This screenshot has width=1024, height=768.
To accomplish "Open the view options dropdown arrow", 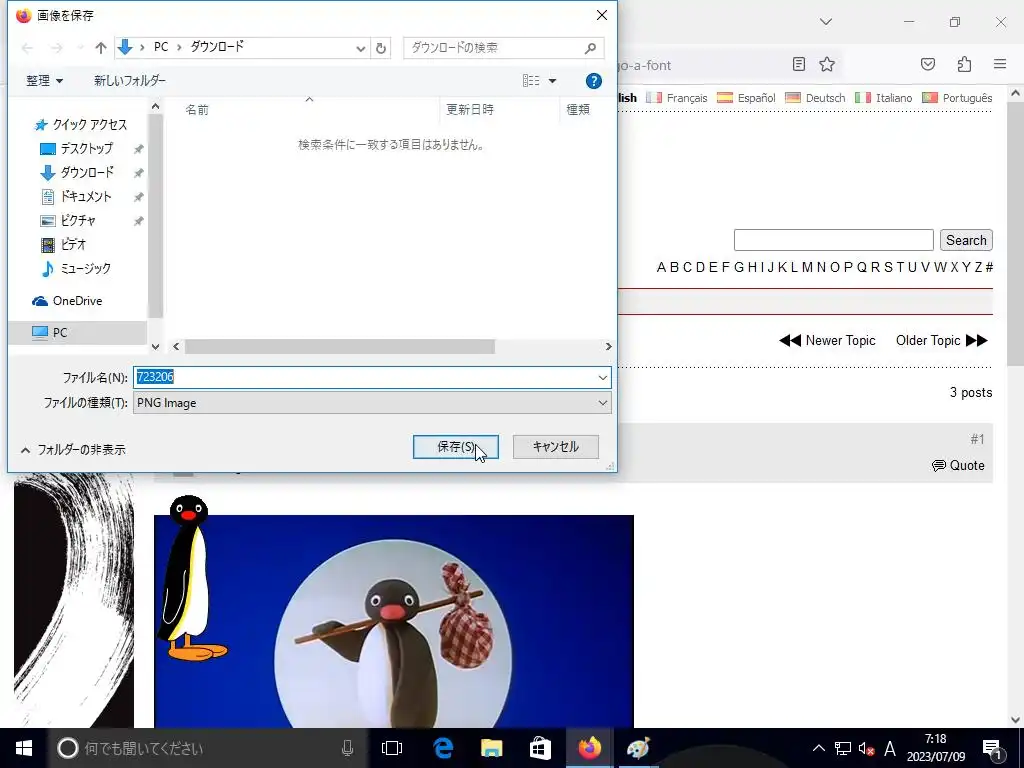I will 552,81.
